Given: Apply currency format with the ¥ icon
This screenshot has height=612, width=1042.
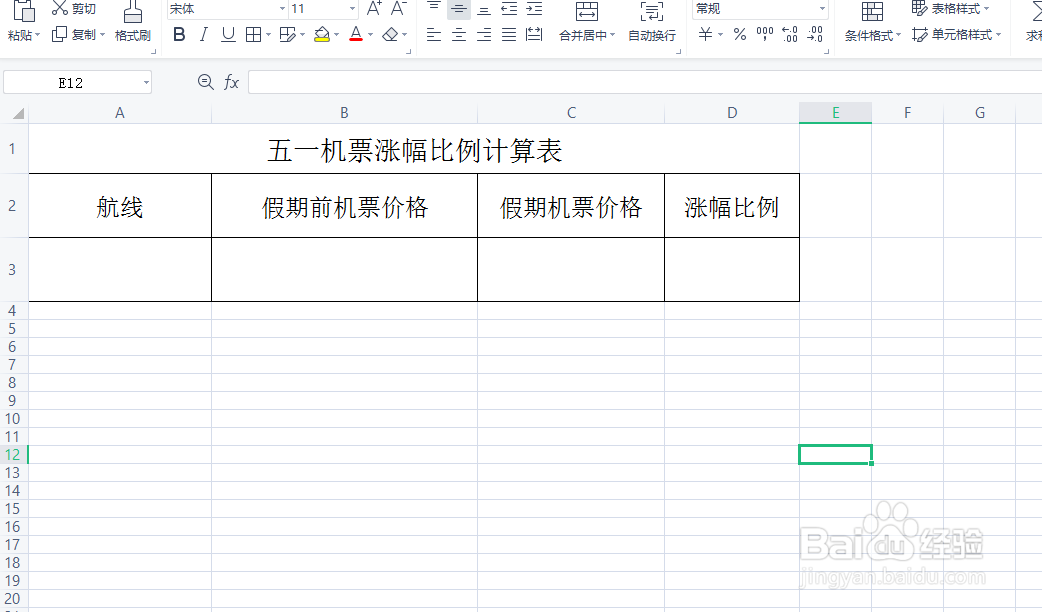Looking at the screenshot, I should pos(707,34).
